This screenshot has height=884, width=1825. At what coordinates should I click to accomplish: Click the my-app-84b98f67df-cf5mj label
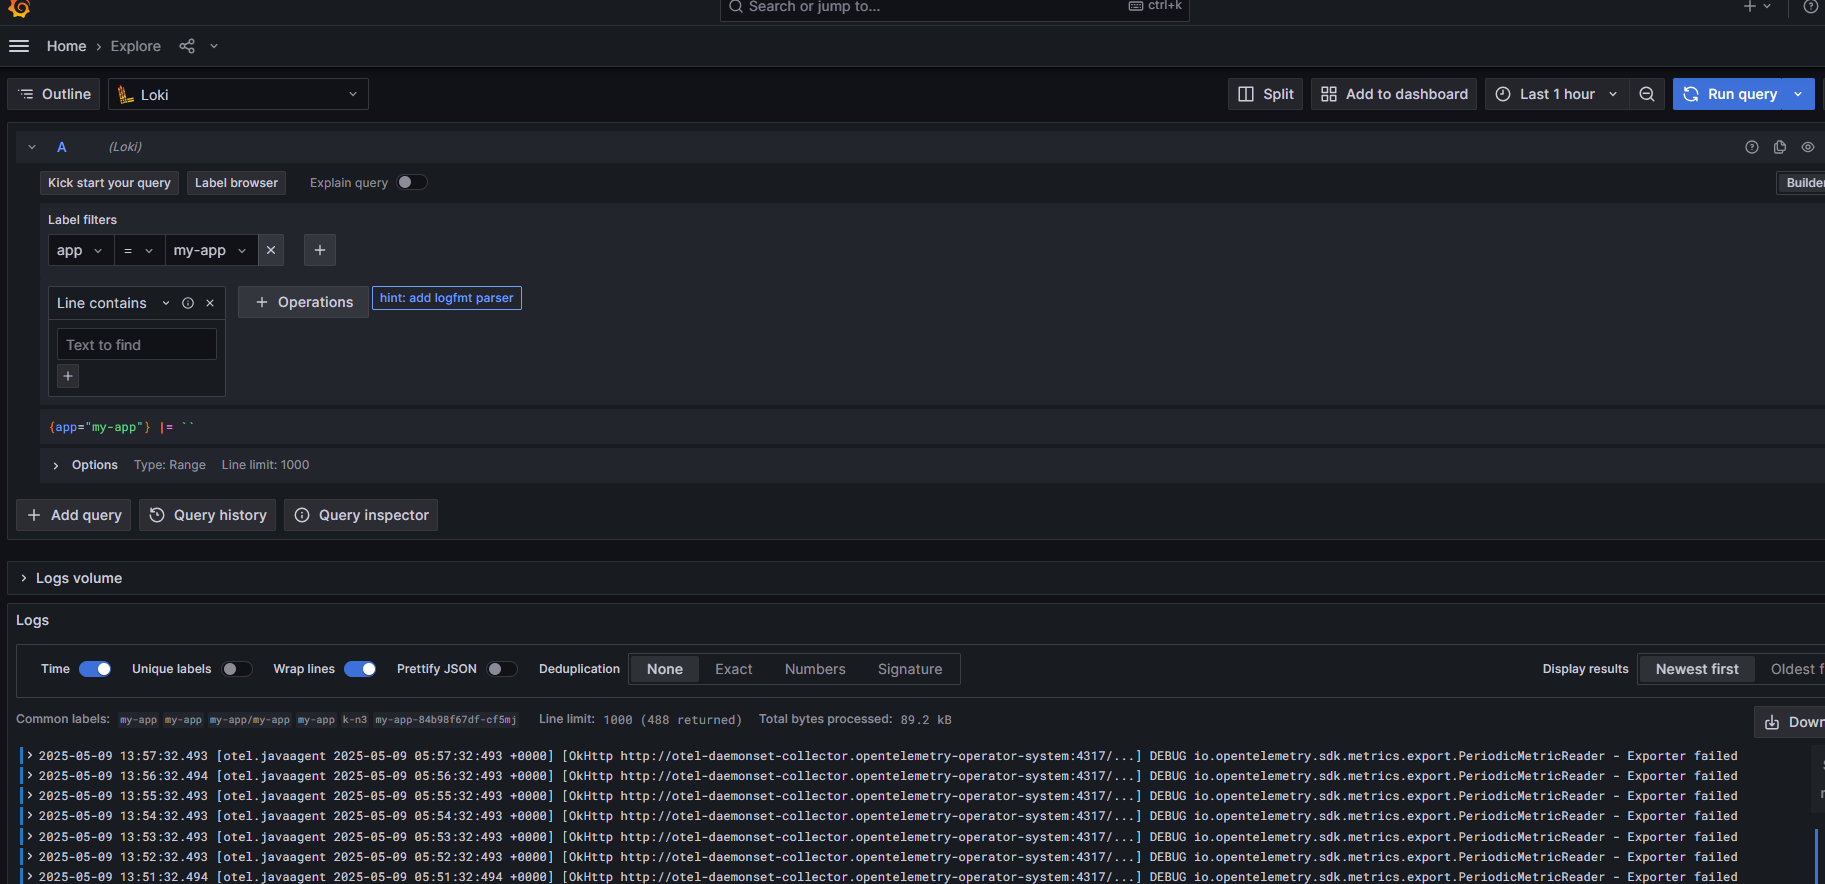[446, 720]
